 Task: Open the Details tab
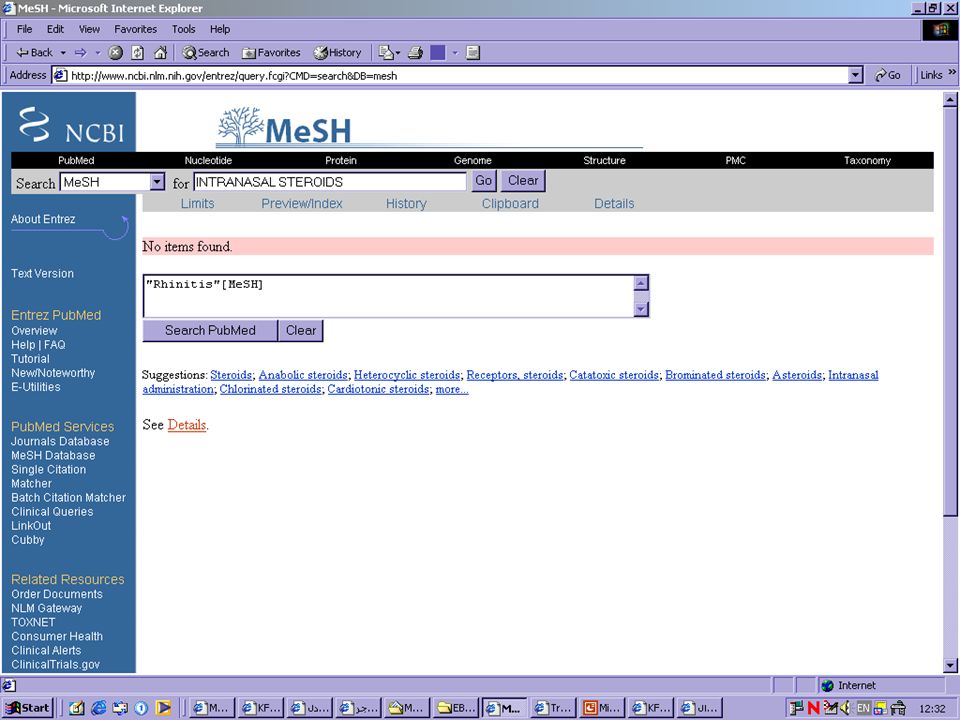coord(614,203)
